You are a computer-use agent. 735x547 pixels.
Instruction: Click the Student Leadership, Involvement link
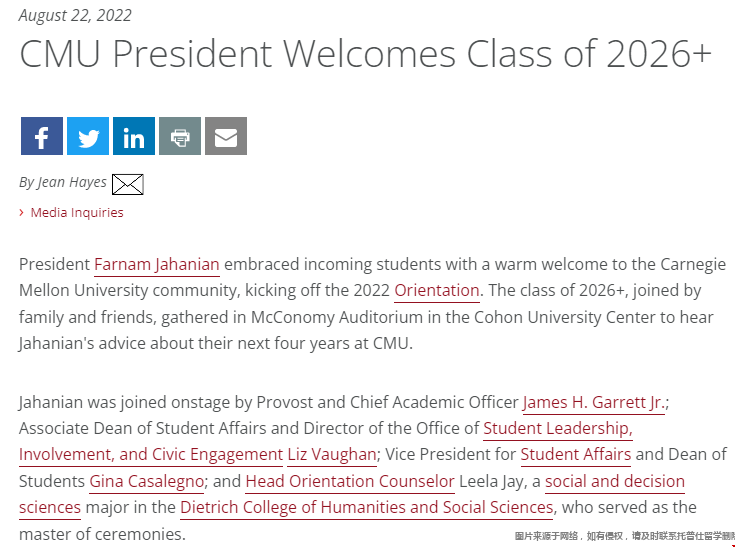coord(558,428)
